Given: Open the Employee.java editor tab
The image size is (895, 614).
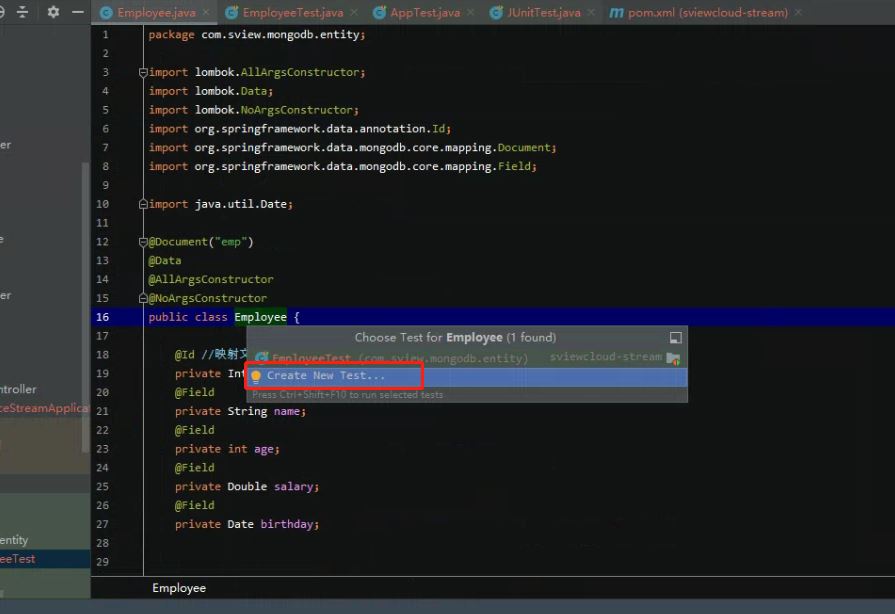Looking at the screenshot, I should (156, 13).
